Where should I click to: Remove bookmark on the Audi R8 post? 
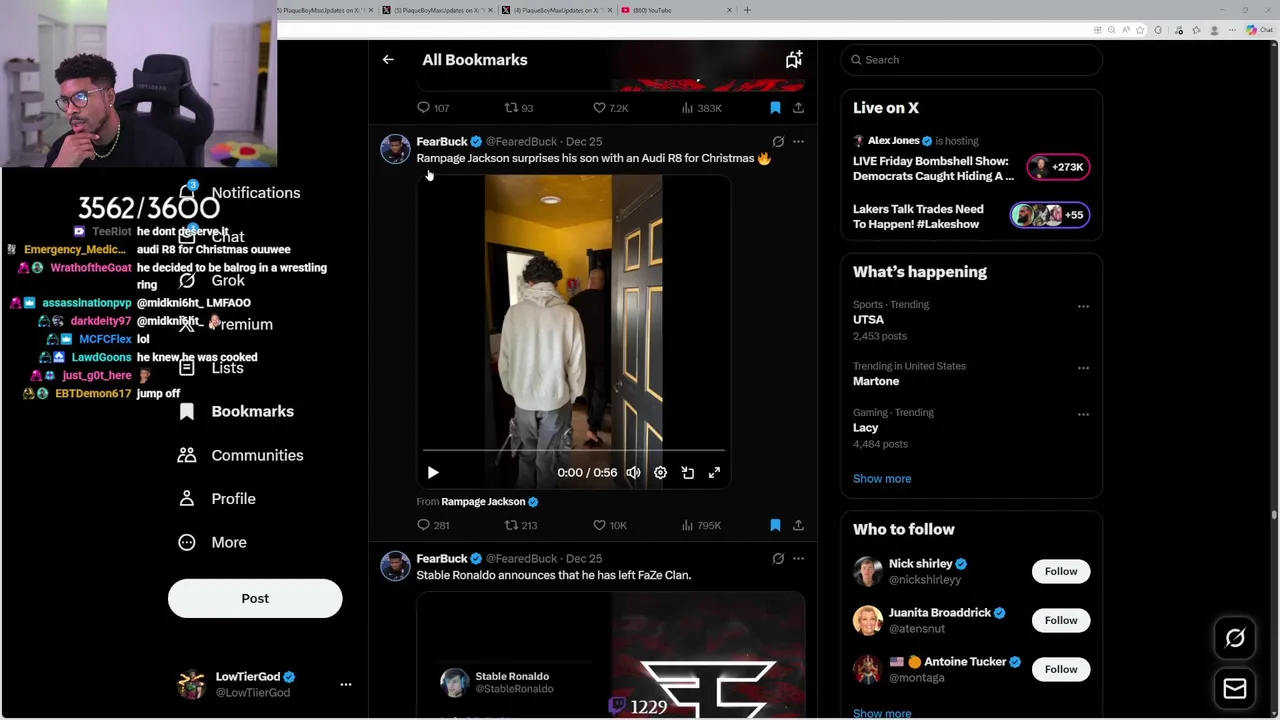[775, 525]
